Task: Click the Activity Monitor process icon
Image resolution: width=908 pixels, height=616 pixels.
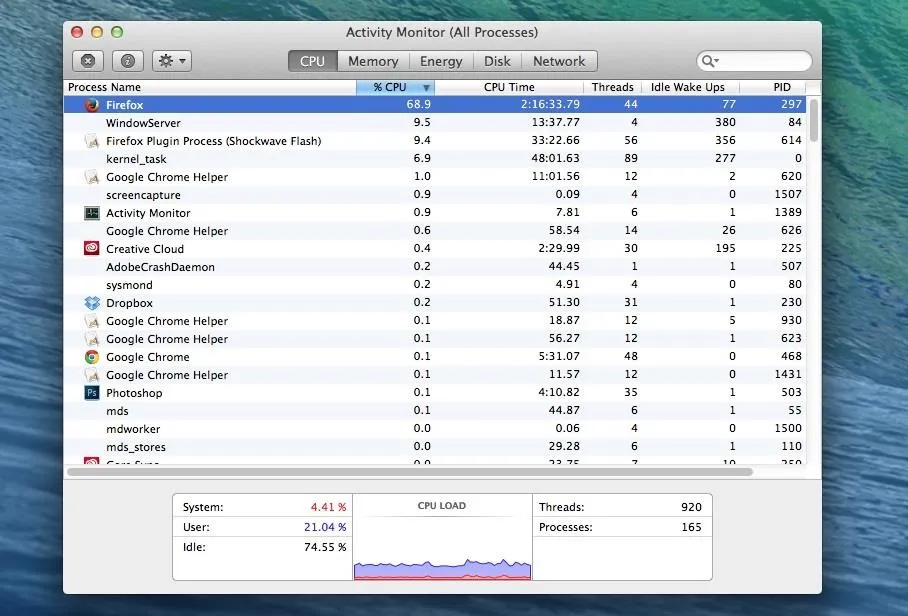Action: click(x=91, y=213)
